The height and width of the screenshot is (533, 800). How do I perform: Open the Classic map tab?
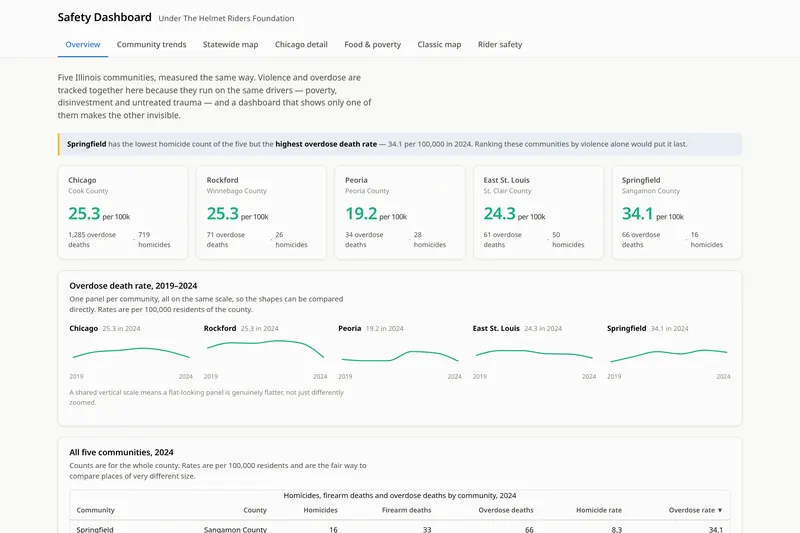point(439,44)
